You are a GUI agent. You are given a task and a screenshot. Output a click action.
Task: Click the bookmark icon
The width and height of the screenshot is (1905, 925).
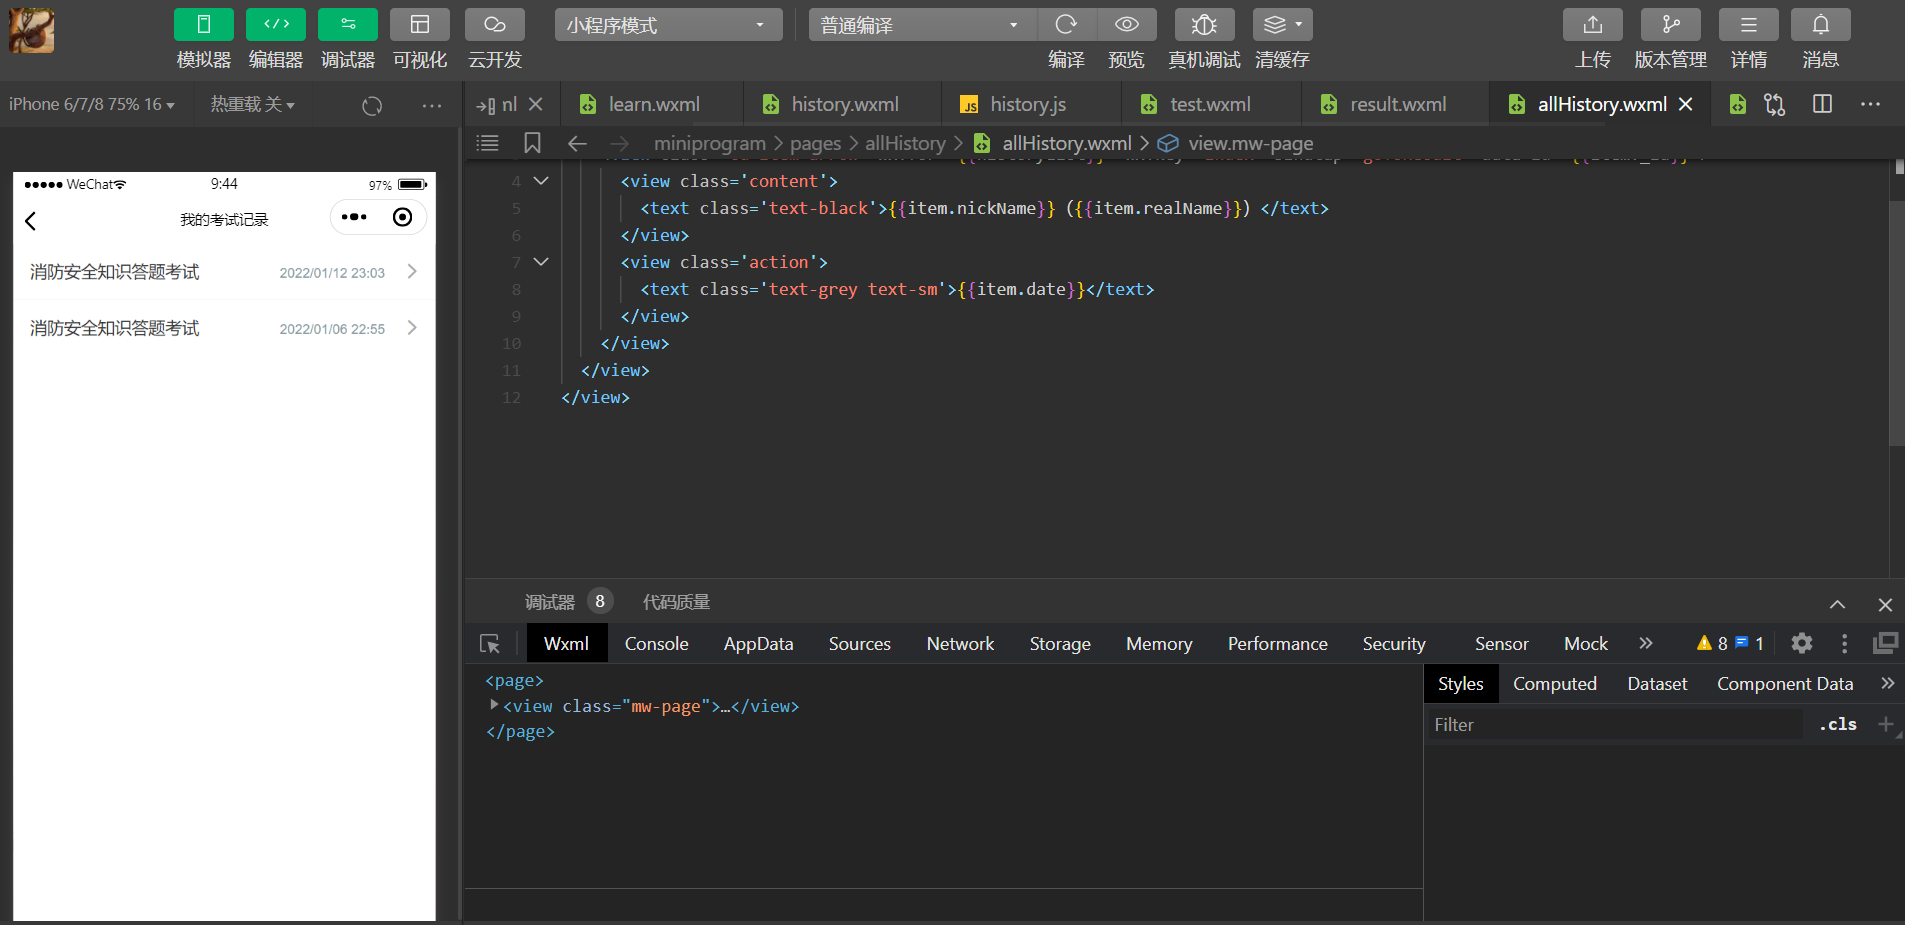(x=533, y=143)
